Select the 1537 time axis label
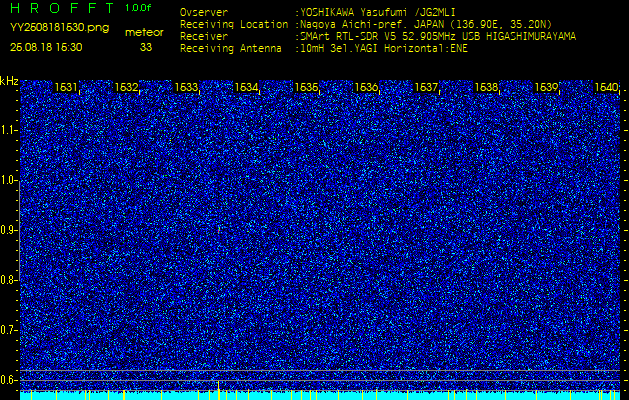 pyautogui.click(x=426, y=87)
